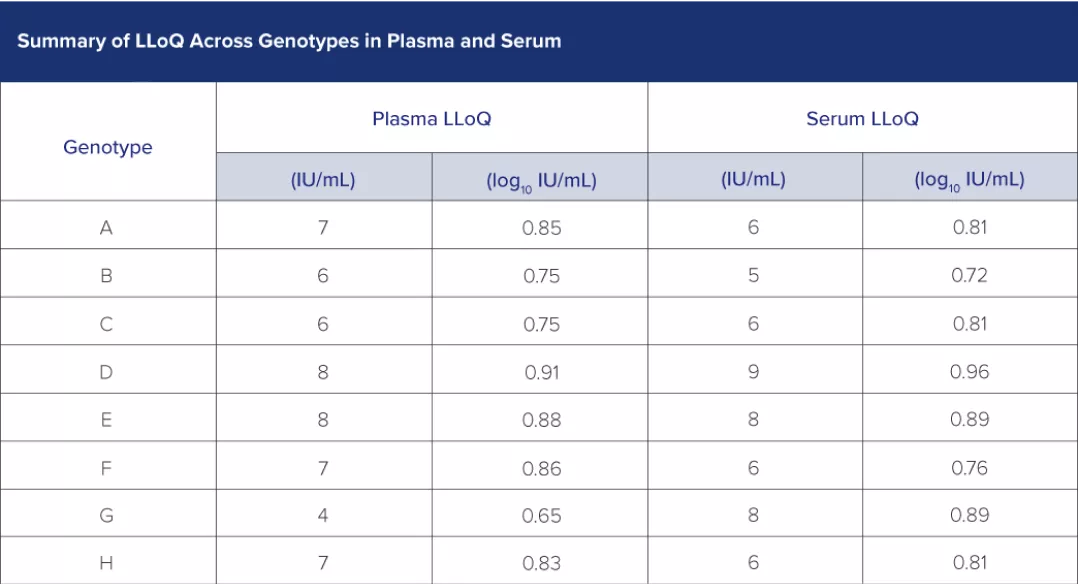Image resolution: width=1078 pixels, height=584 pixels.
Task: Select the Genotype column header
Action: 108,147
